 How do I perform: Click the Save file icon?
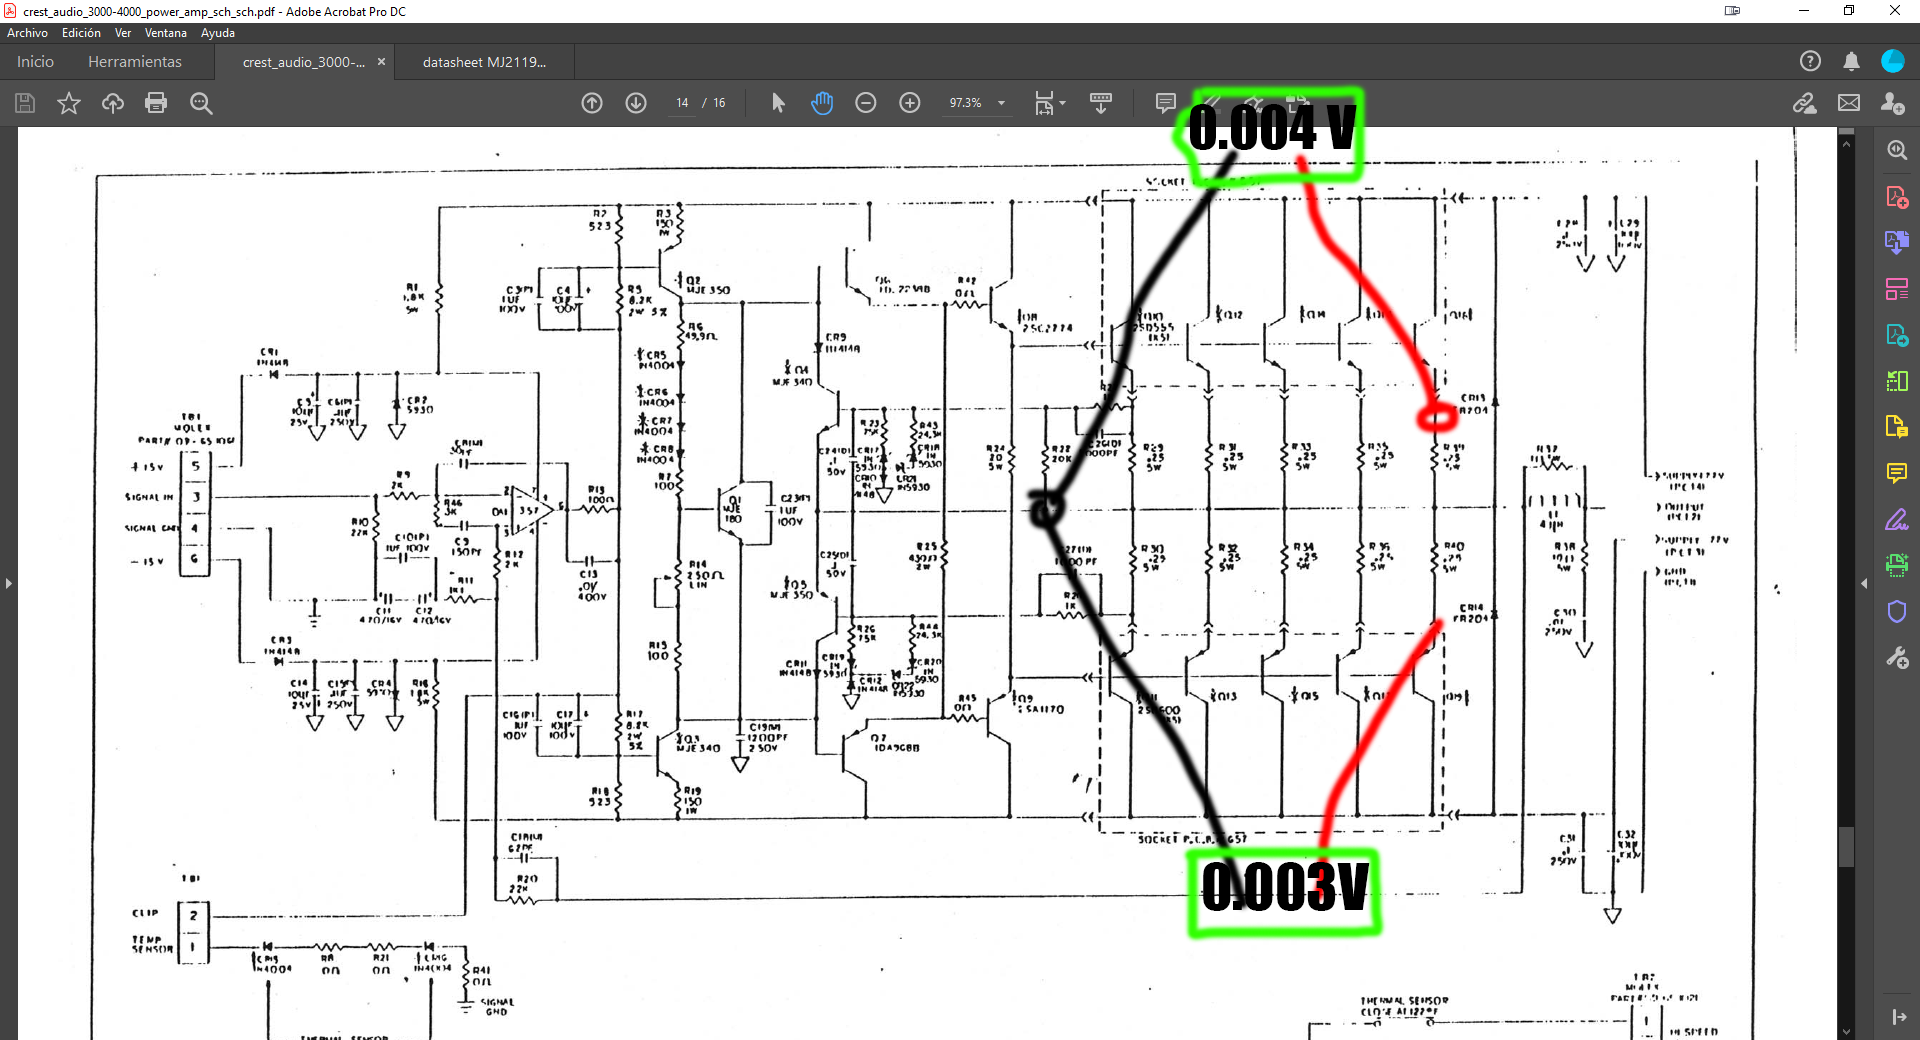(x=25, y=103)
